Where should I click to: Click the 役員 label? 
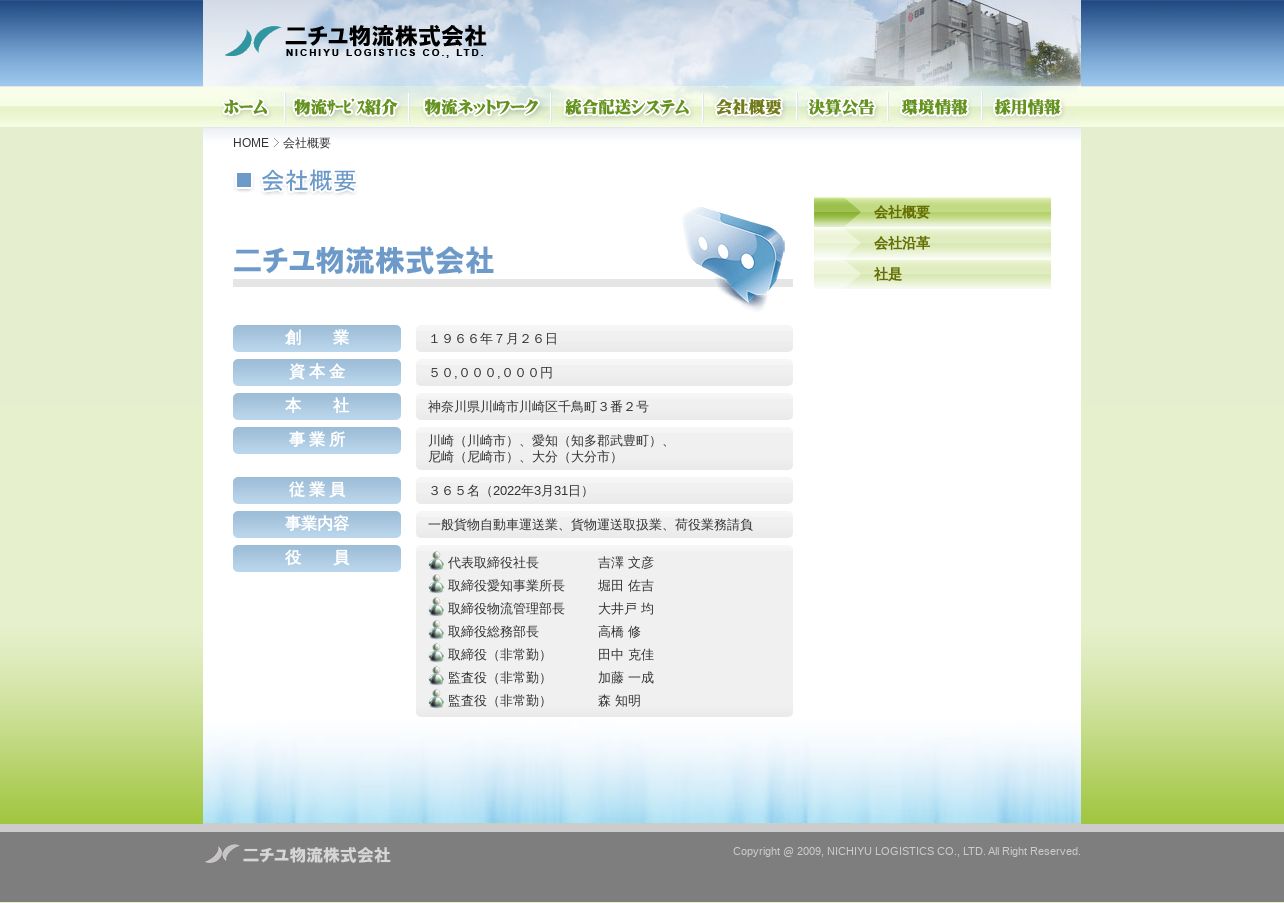317,558
